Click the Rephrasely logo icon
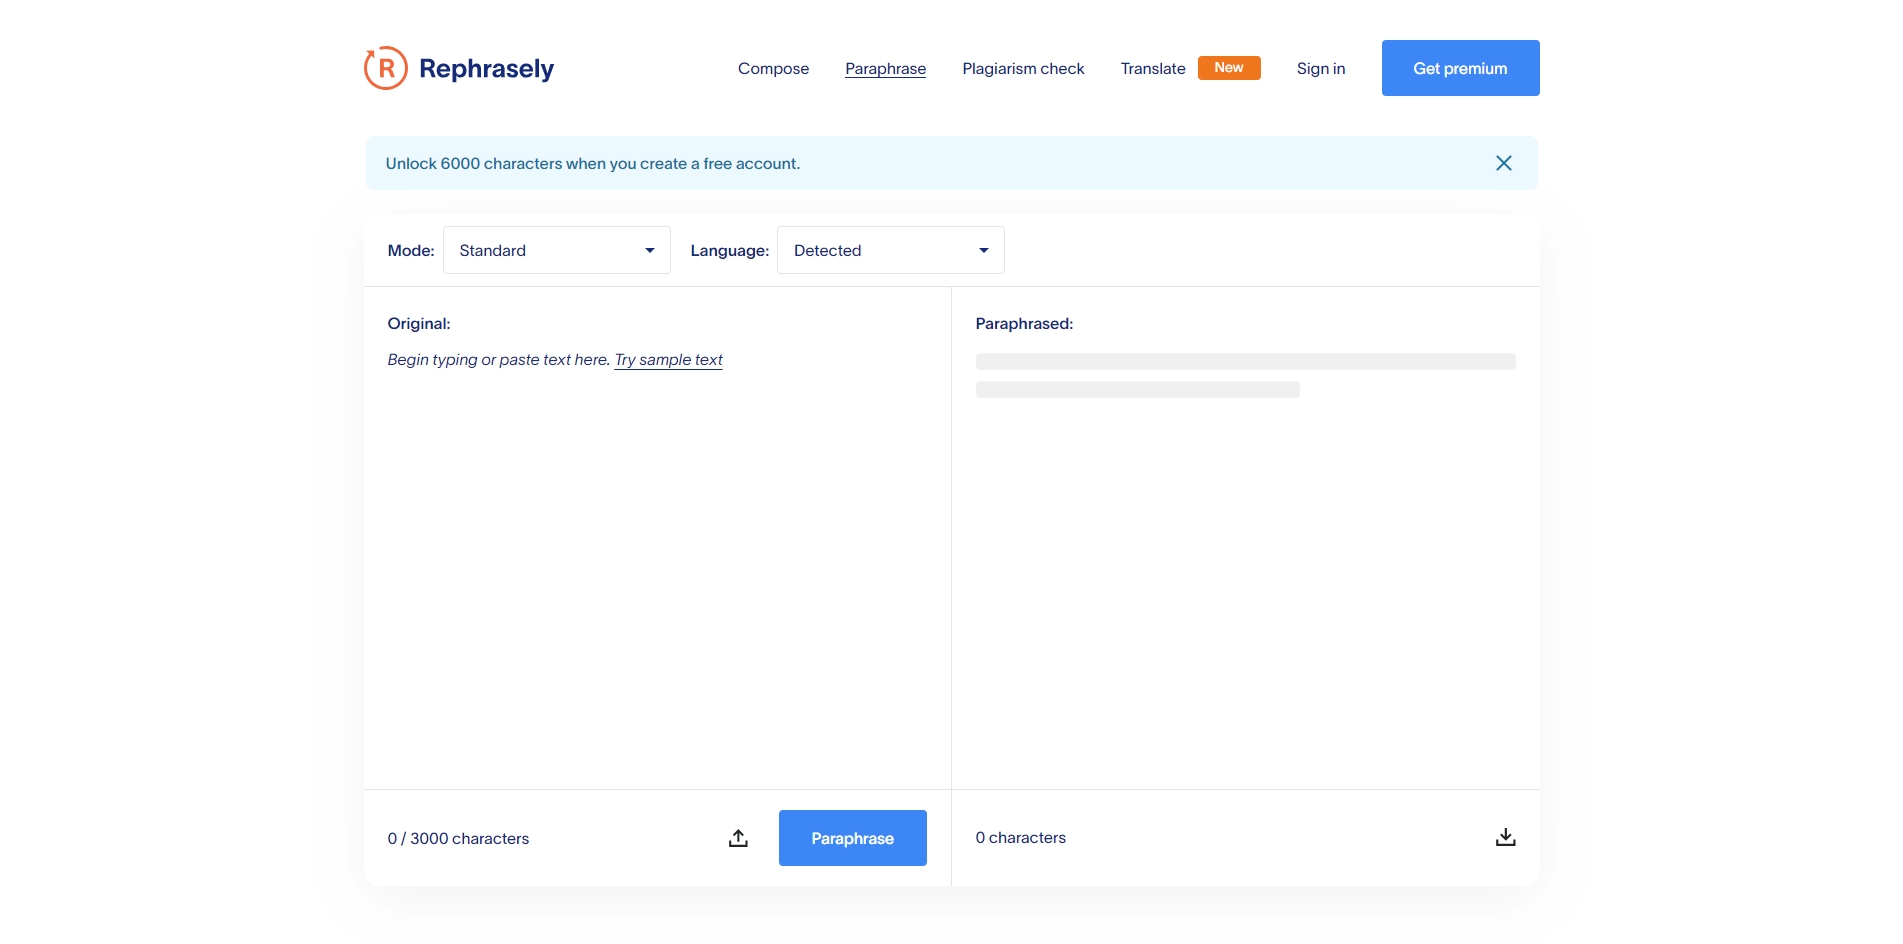This screenshot has height=944, width=1903. tap(385, 68)
